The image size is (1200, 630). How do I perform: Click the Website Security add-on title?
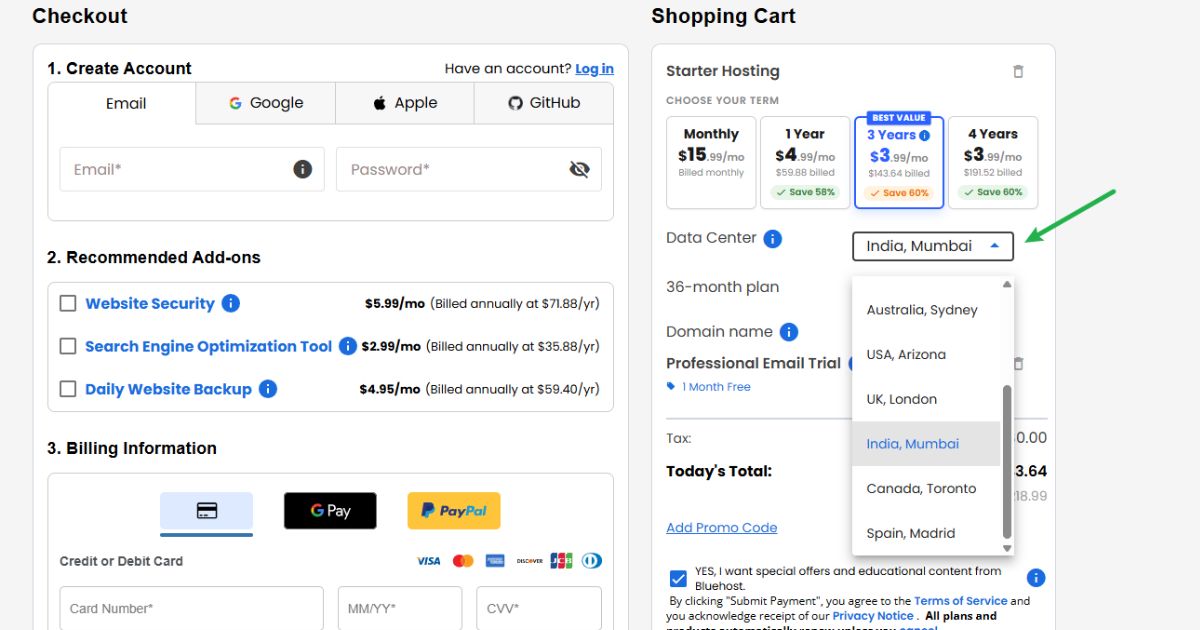(x=150, y=303)
